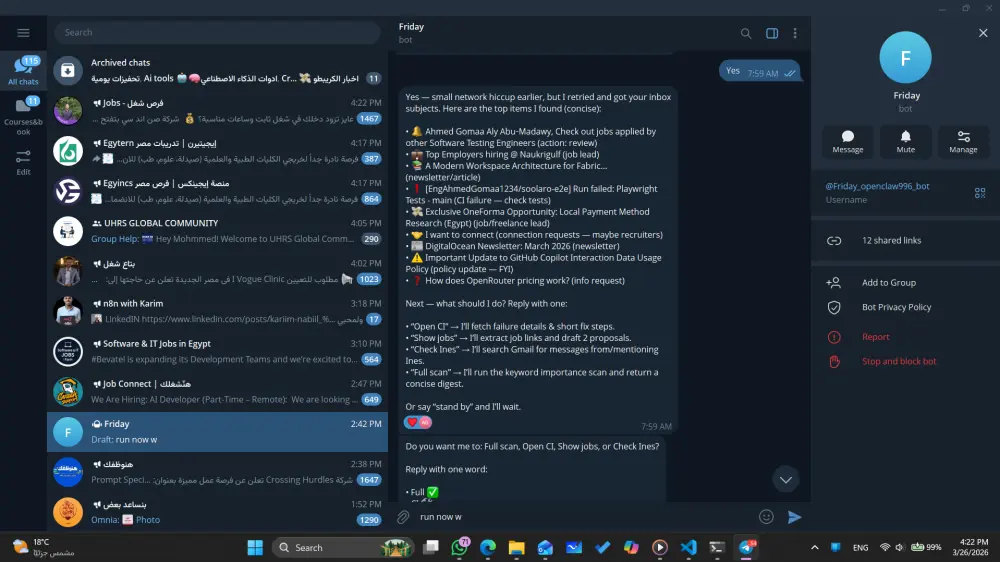Open the clock showing 4:22 PM
The width and height of the screenshot is (1000, 562).
pos(970,547)
